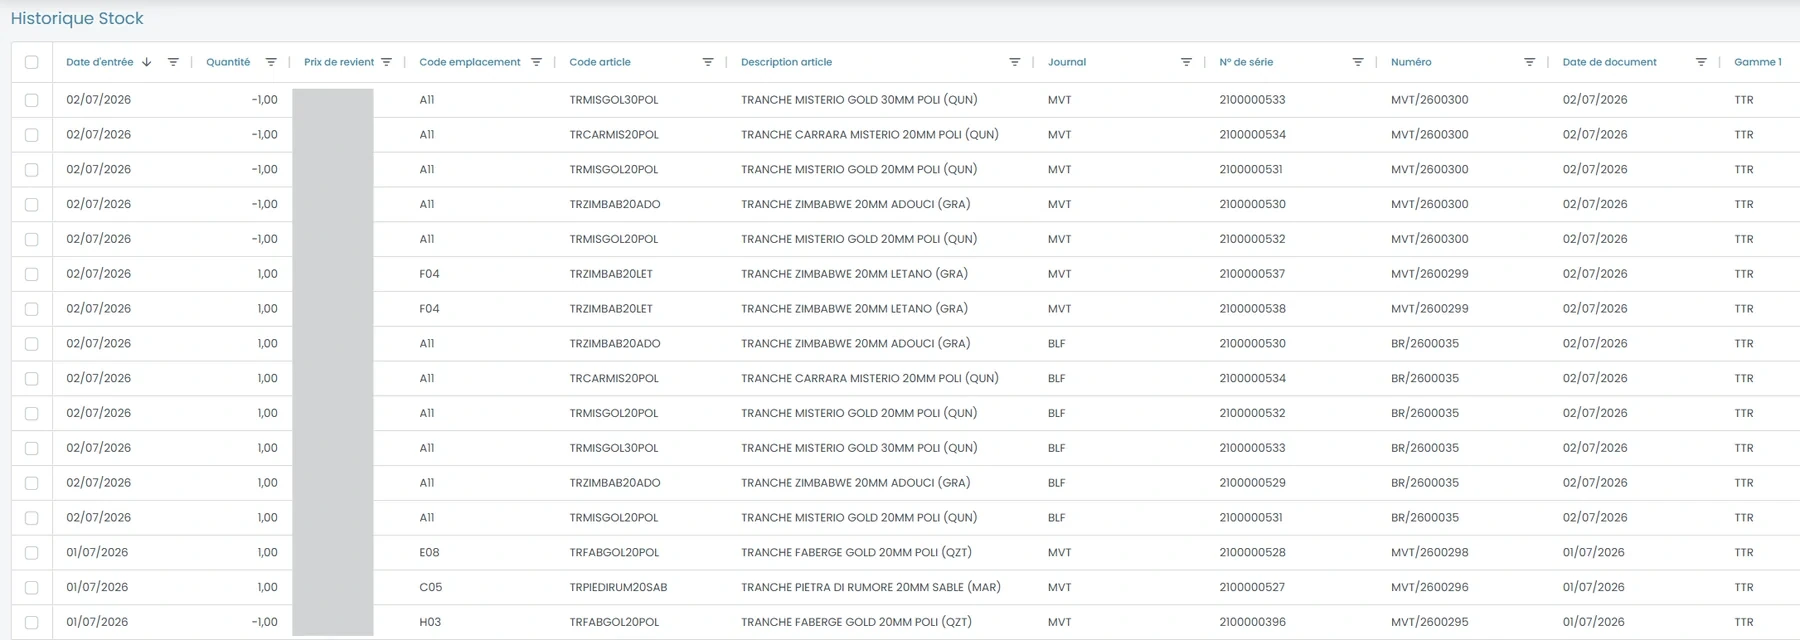This screenshot has width=1800, height=640.
Task: Open filter icon for Code article
Action: point(708,62)
